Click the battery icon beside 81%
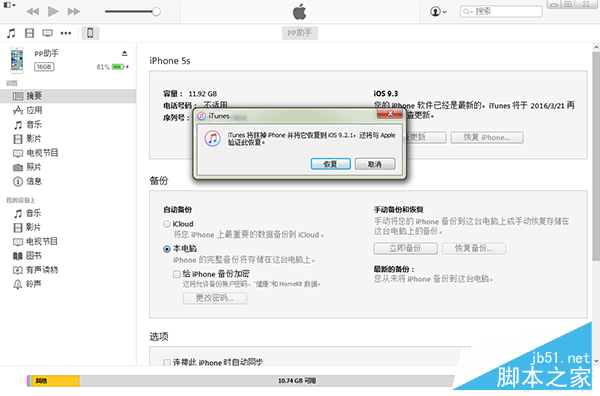 tap(118, 67)
